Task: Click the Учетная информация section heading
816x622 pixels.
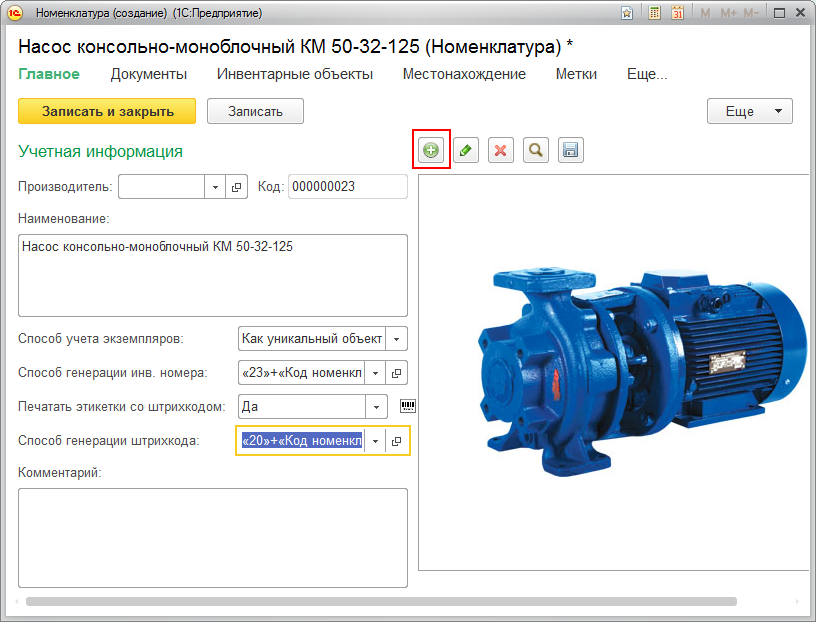Action: pyautogui.click(x=100, y=151)
